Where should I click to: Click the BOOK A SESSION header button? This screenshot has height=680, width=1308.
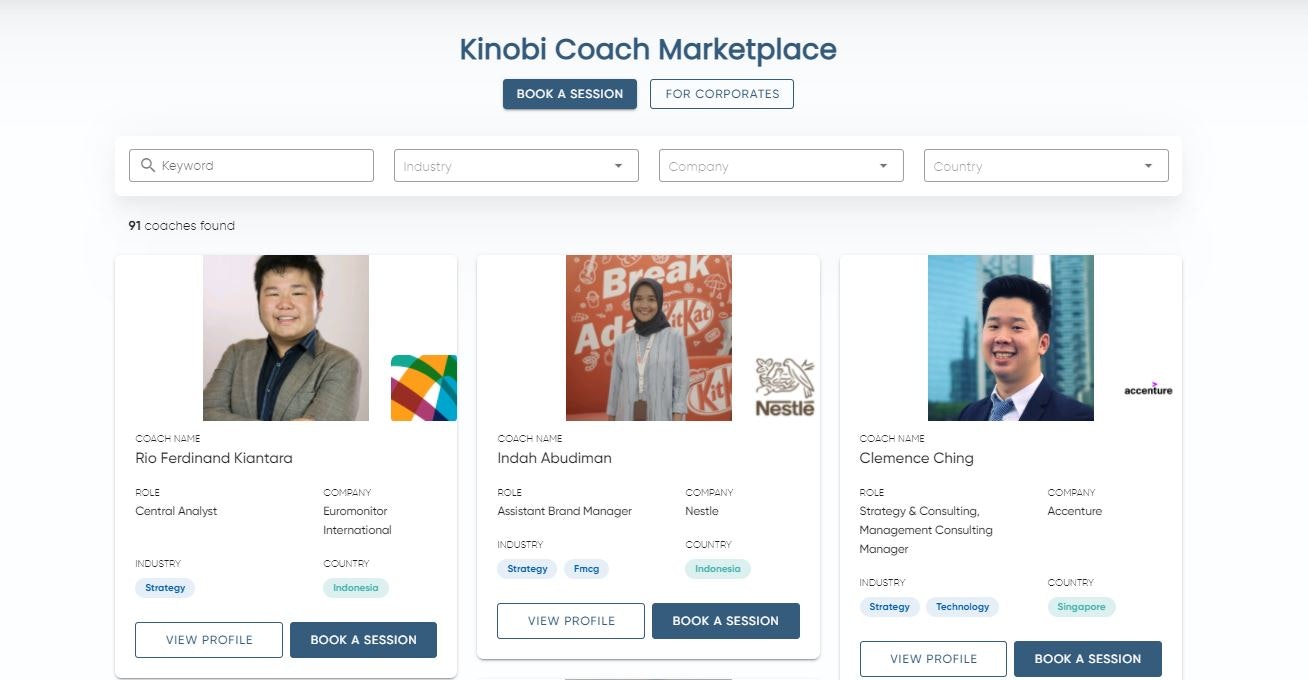click(569, 93)
